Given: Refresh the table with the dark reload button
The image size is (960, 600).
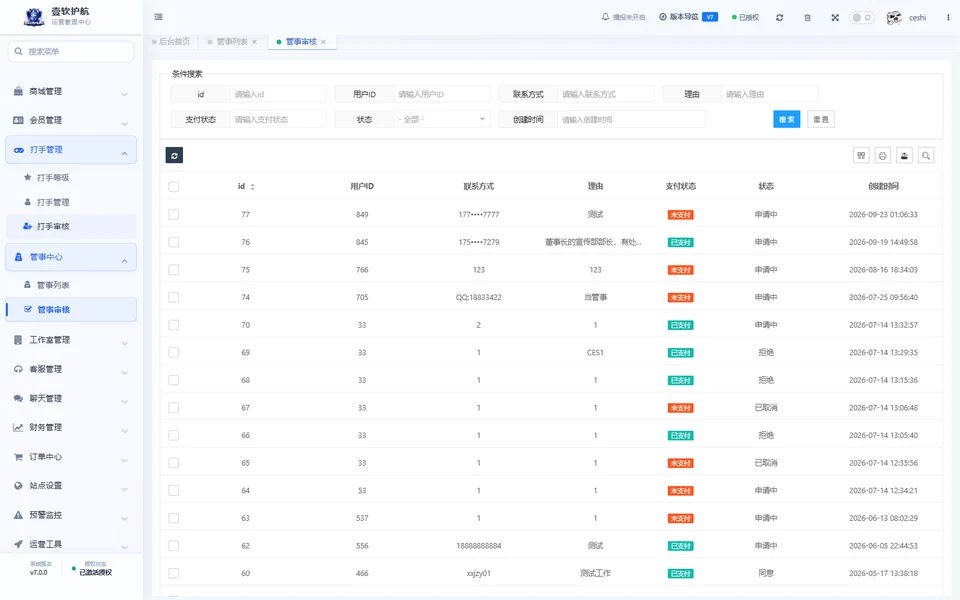Looking at the screenshot, I should click(174, 156).
